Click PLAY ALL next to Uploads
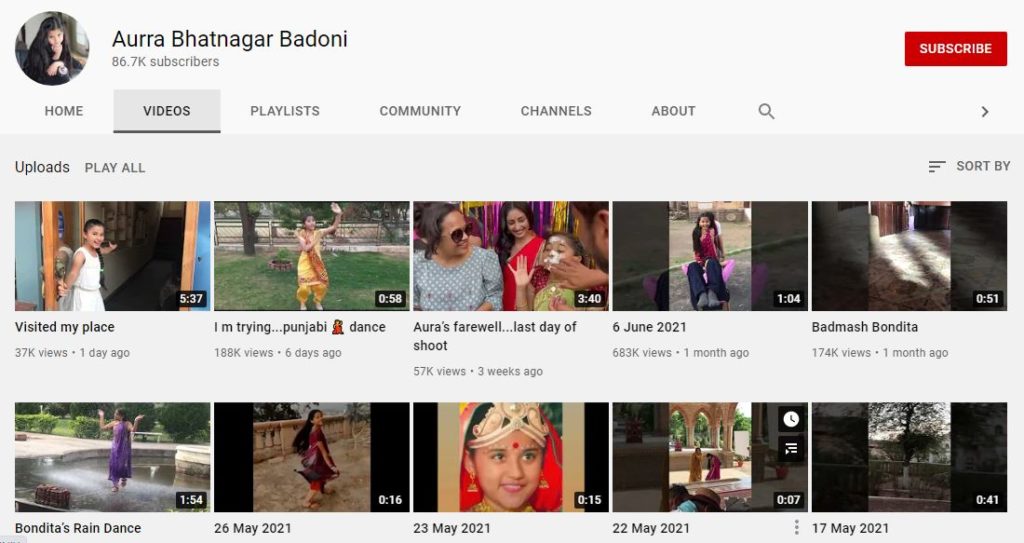Image resolution: width=1024 pixels, height=543 pixels. [x=115, y=168]
